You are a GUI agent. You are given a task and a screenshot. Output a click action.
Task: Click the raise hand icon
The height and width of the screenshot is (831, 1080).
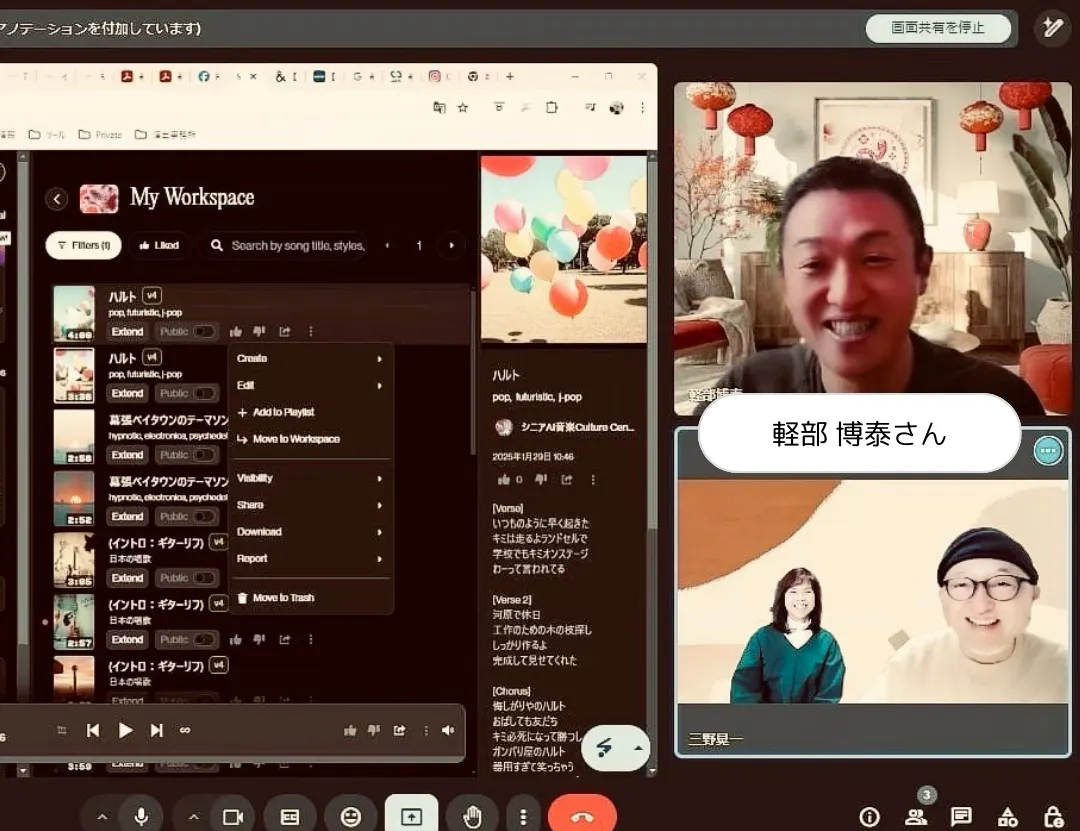(x=472, y=816)
